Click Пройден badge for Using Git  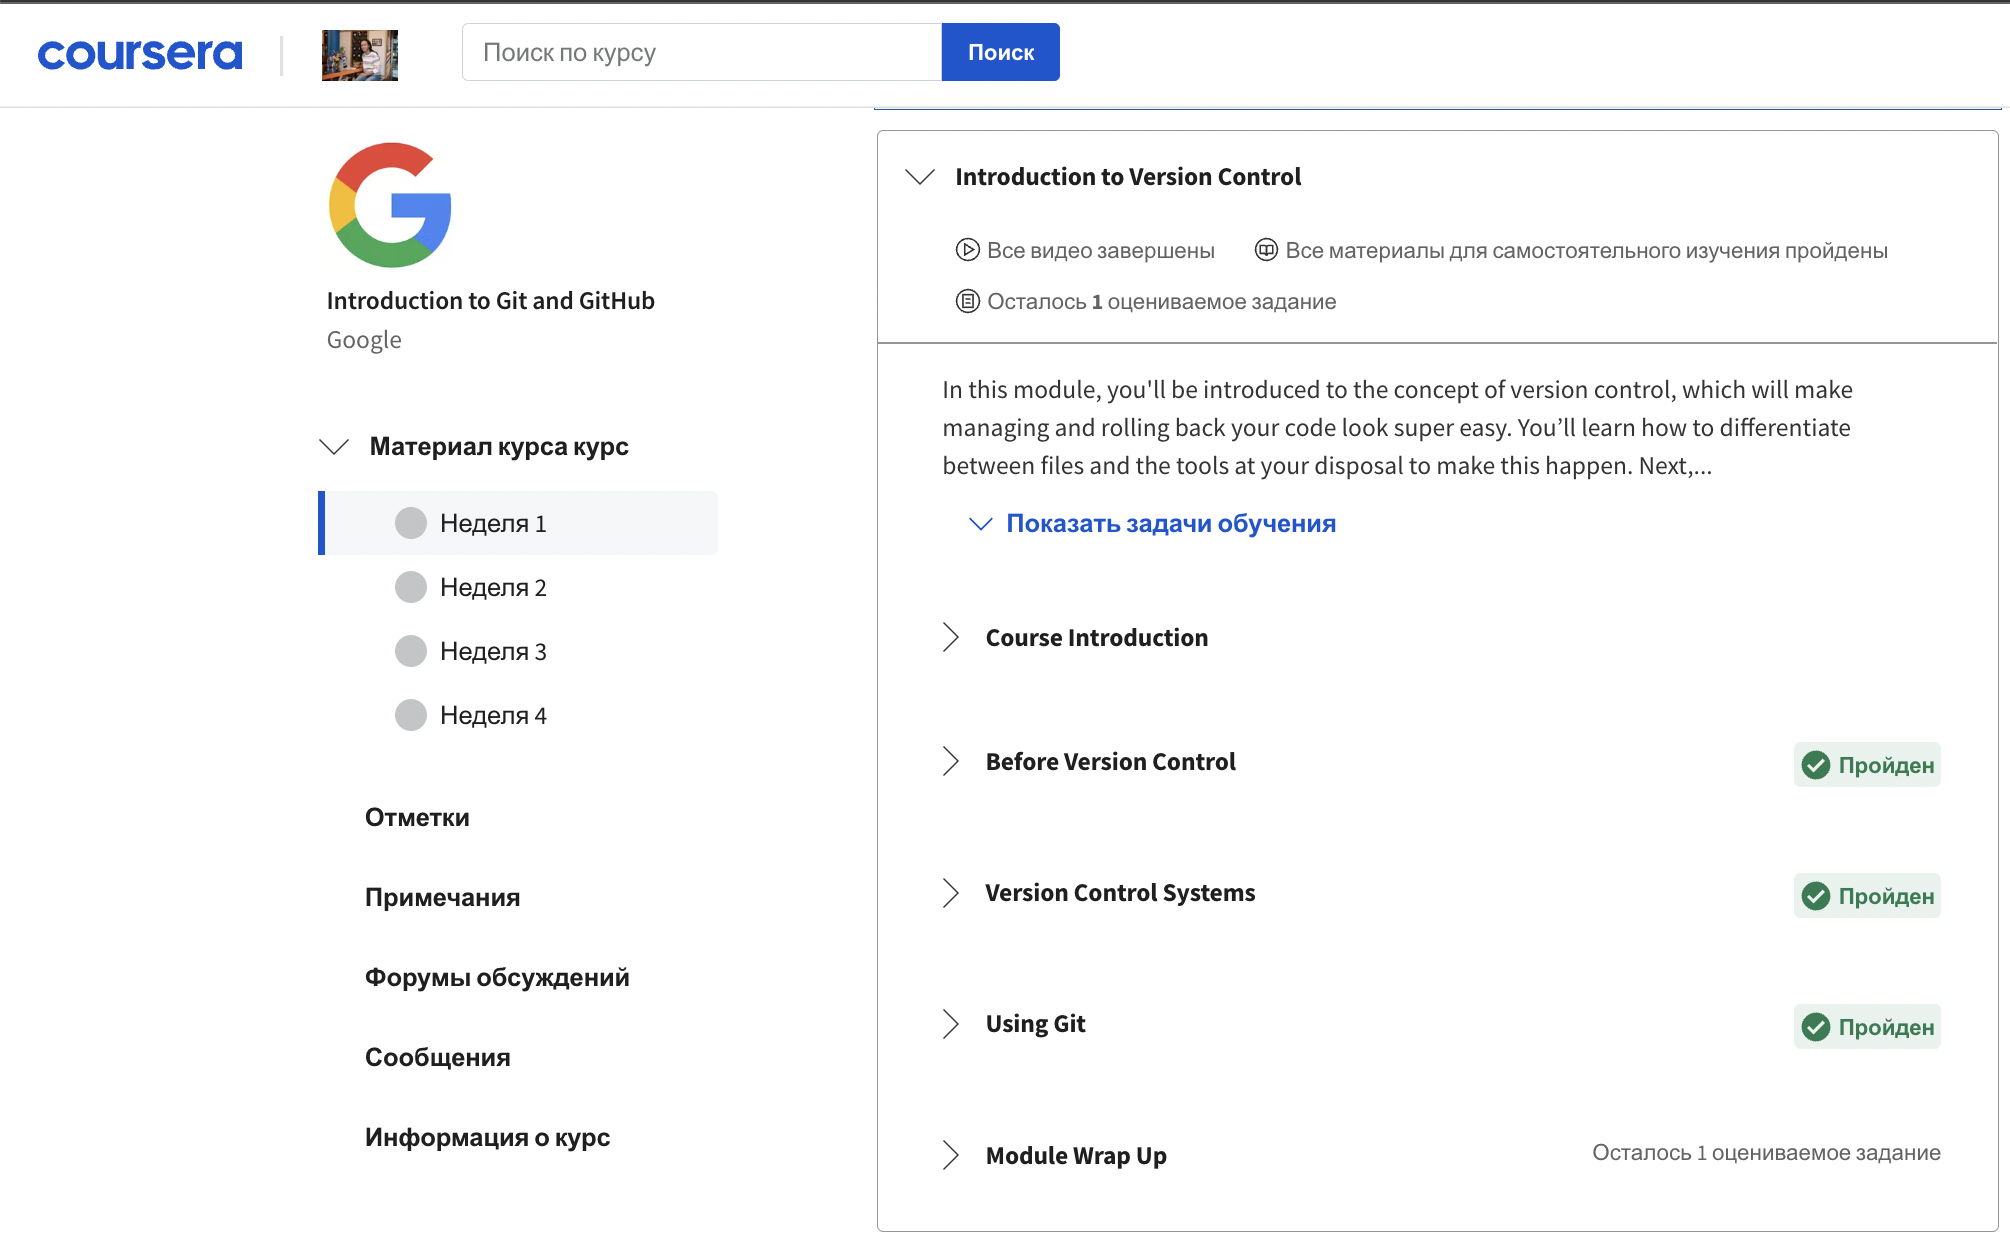1867,1026
